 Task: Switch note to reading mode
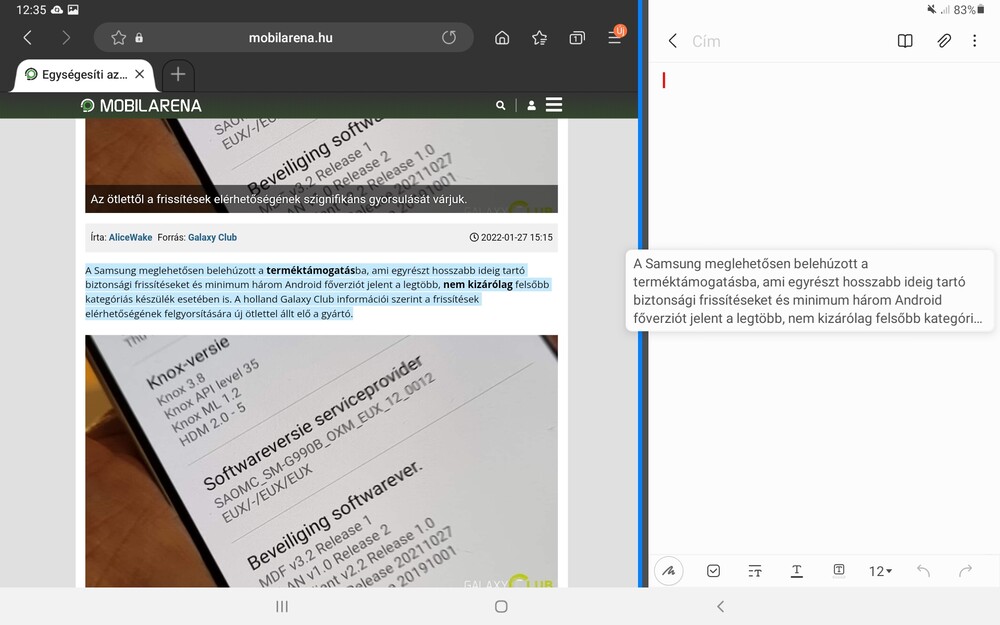click(x=905, y=41)
